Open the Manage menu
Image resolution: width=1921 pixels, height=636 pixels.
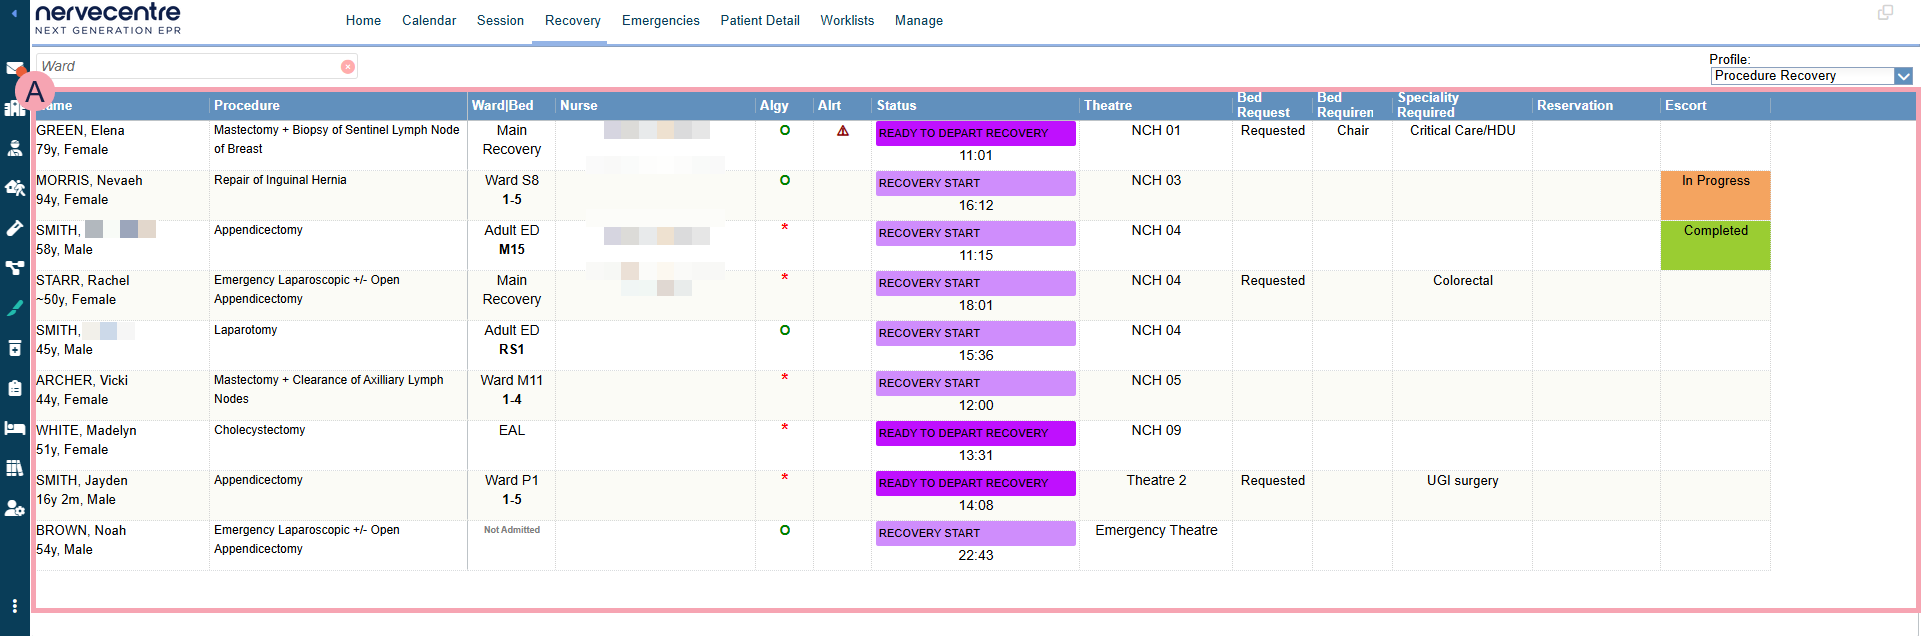click(918, 21)
